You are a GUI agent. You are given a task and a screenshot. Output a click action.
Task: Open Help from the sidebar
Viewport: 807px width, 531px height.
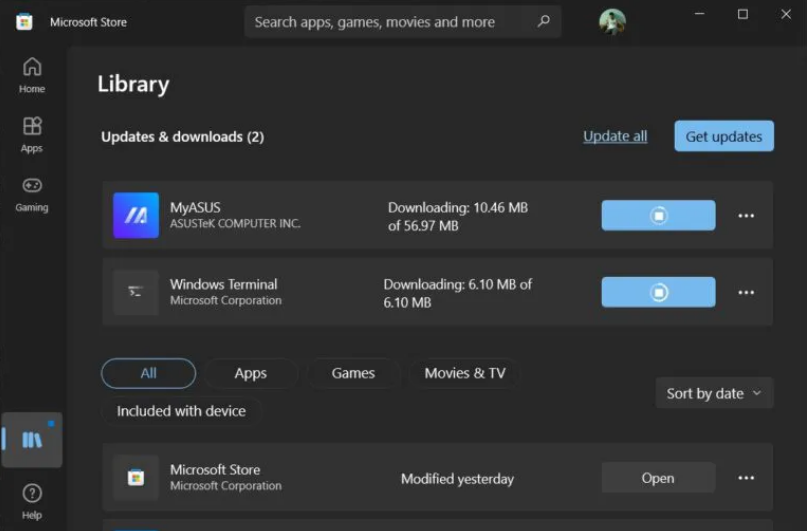[32, 500]
